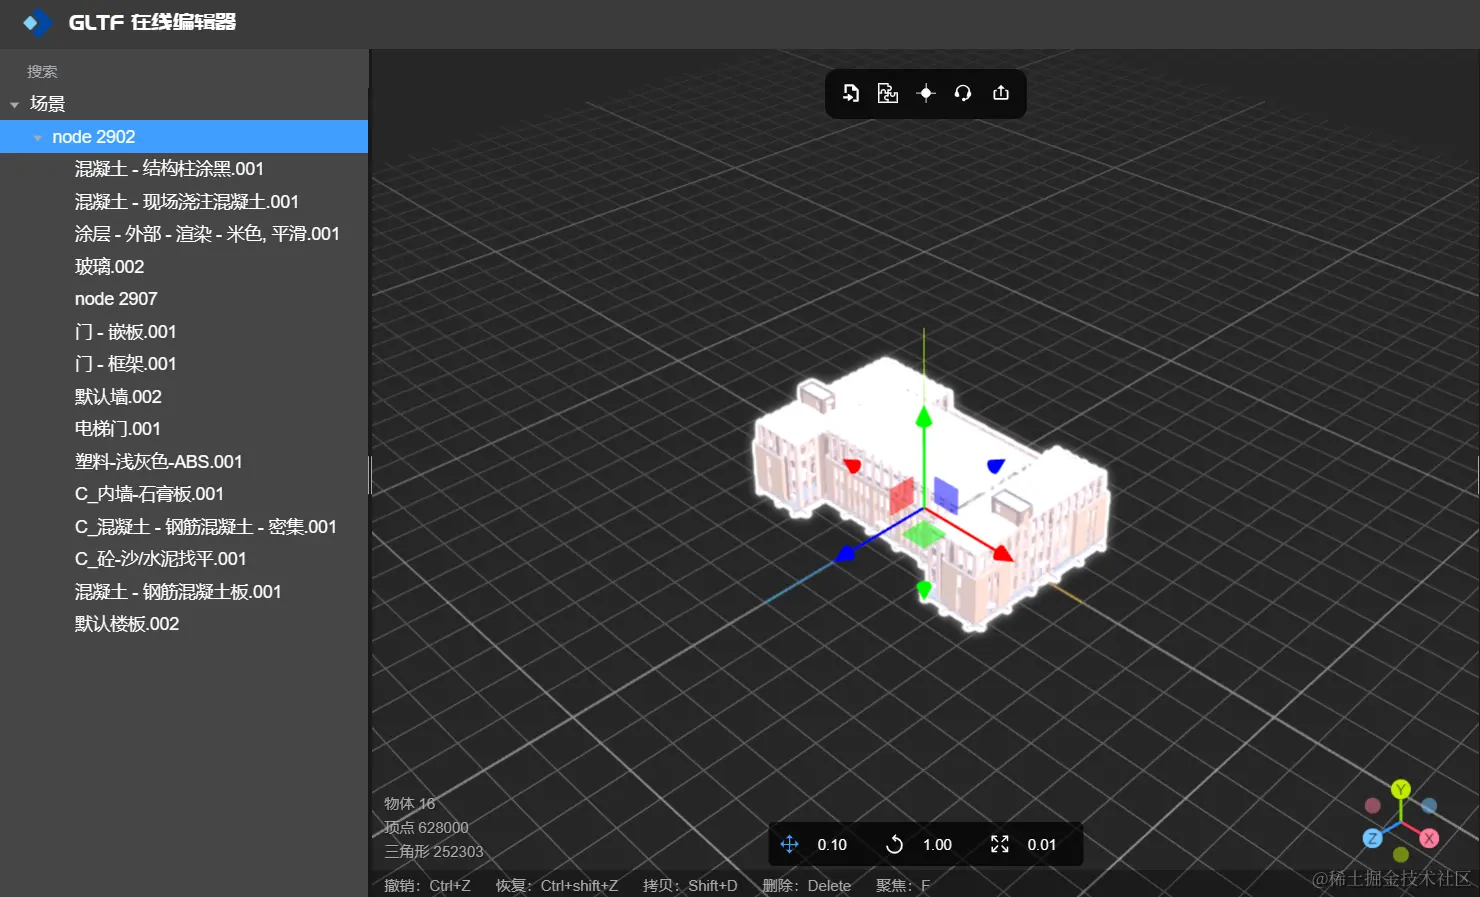Select 混凝土 - 现场浇注混凝土.001 in tree
This screenshot has height=897, width=1480.
pyautogui.click(x=184, y=202)
